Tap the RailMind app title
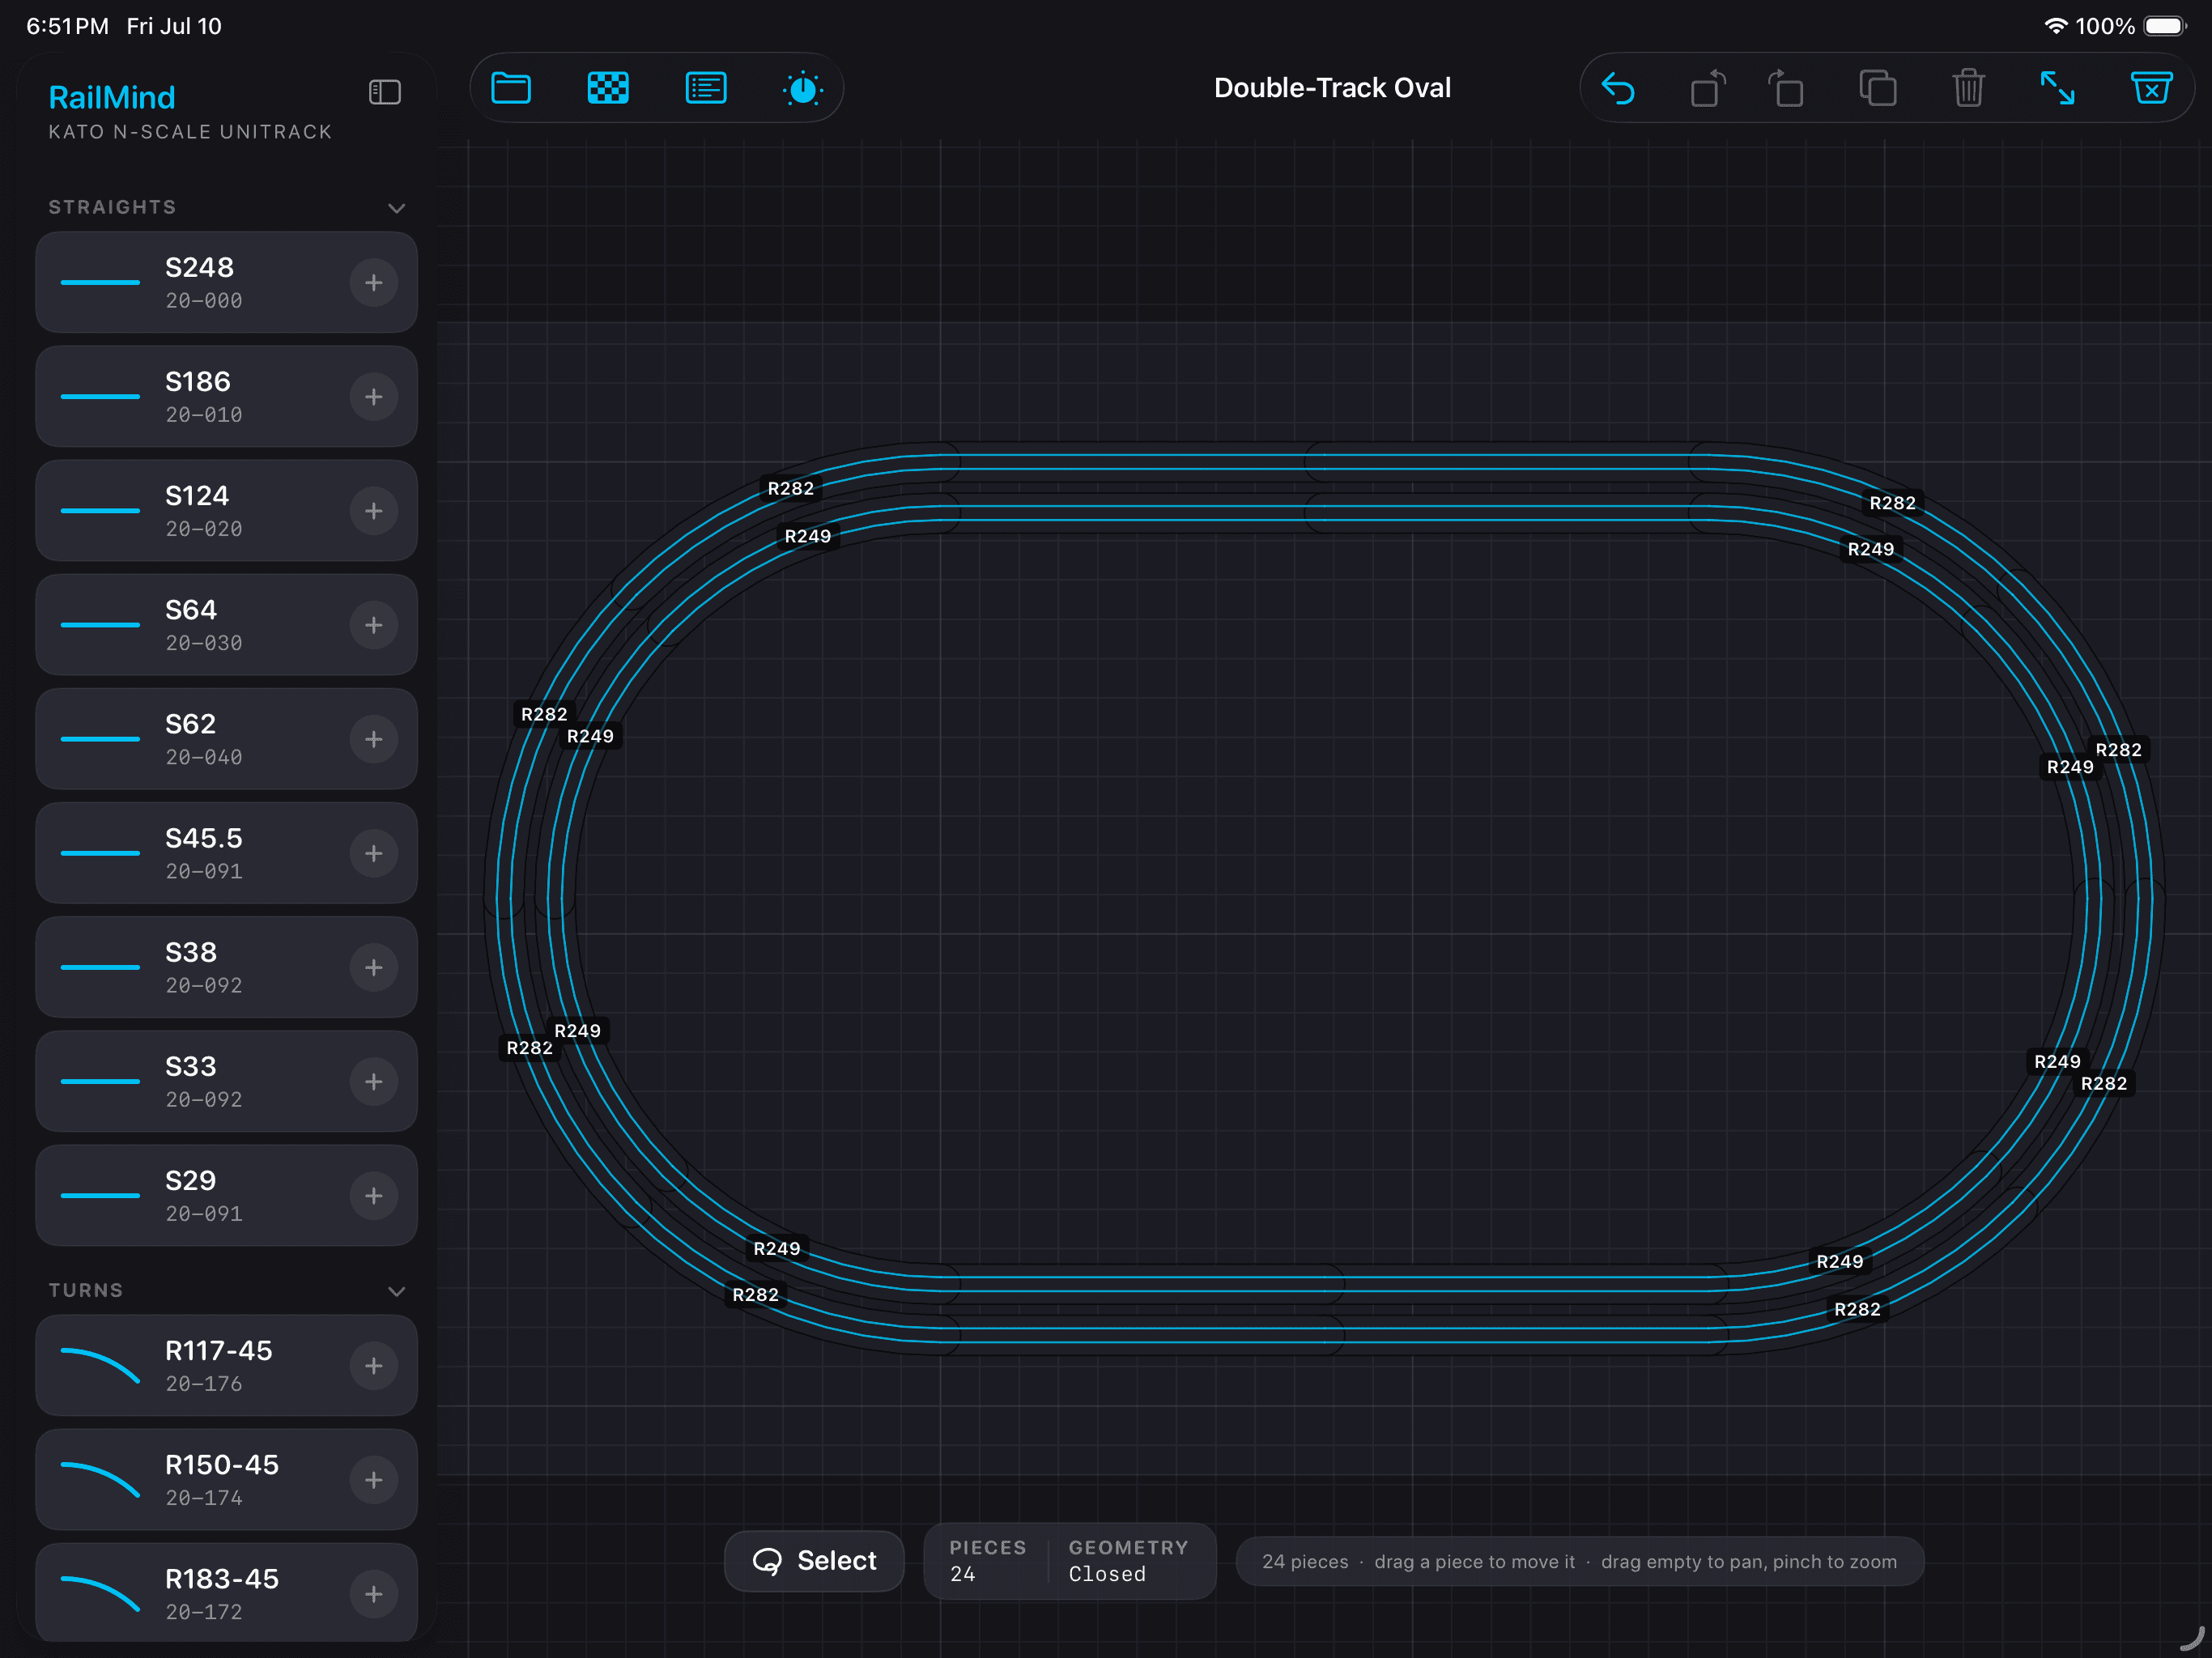 [x=112, y=97]
